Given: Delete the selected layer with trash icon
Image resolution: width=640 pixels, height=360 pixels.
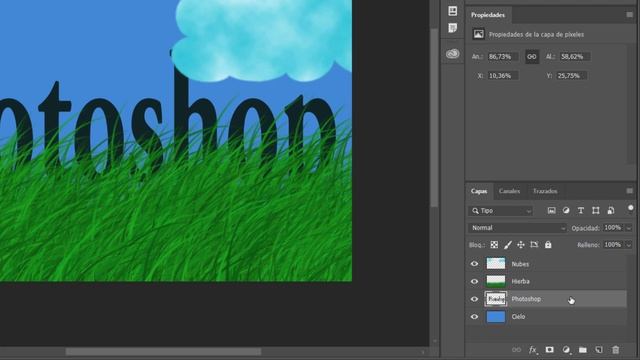Looking at the screenshot, I should (x=616, y=350).
